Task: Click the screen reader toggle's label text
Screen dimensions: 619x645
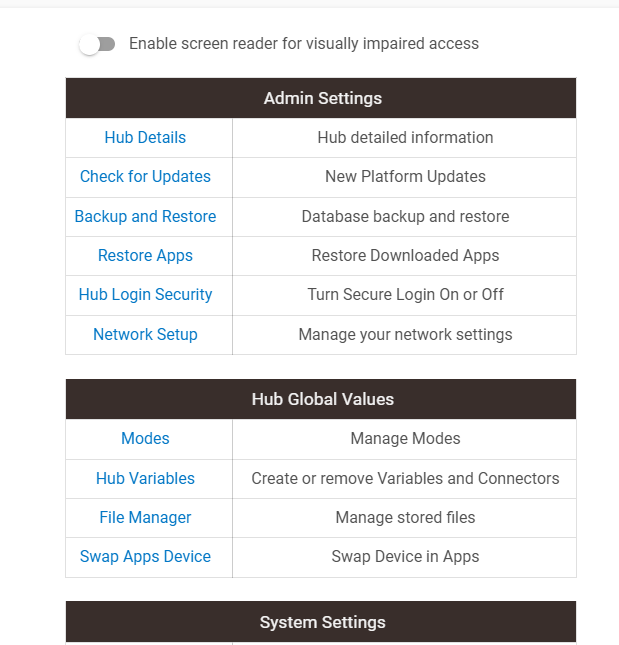Action: tap(303, 44)
